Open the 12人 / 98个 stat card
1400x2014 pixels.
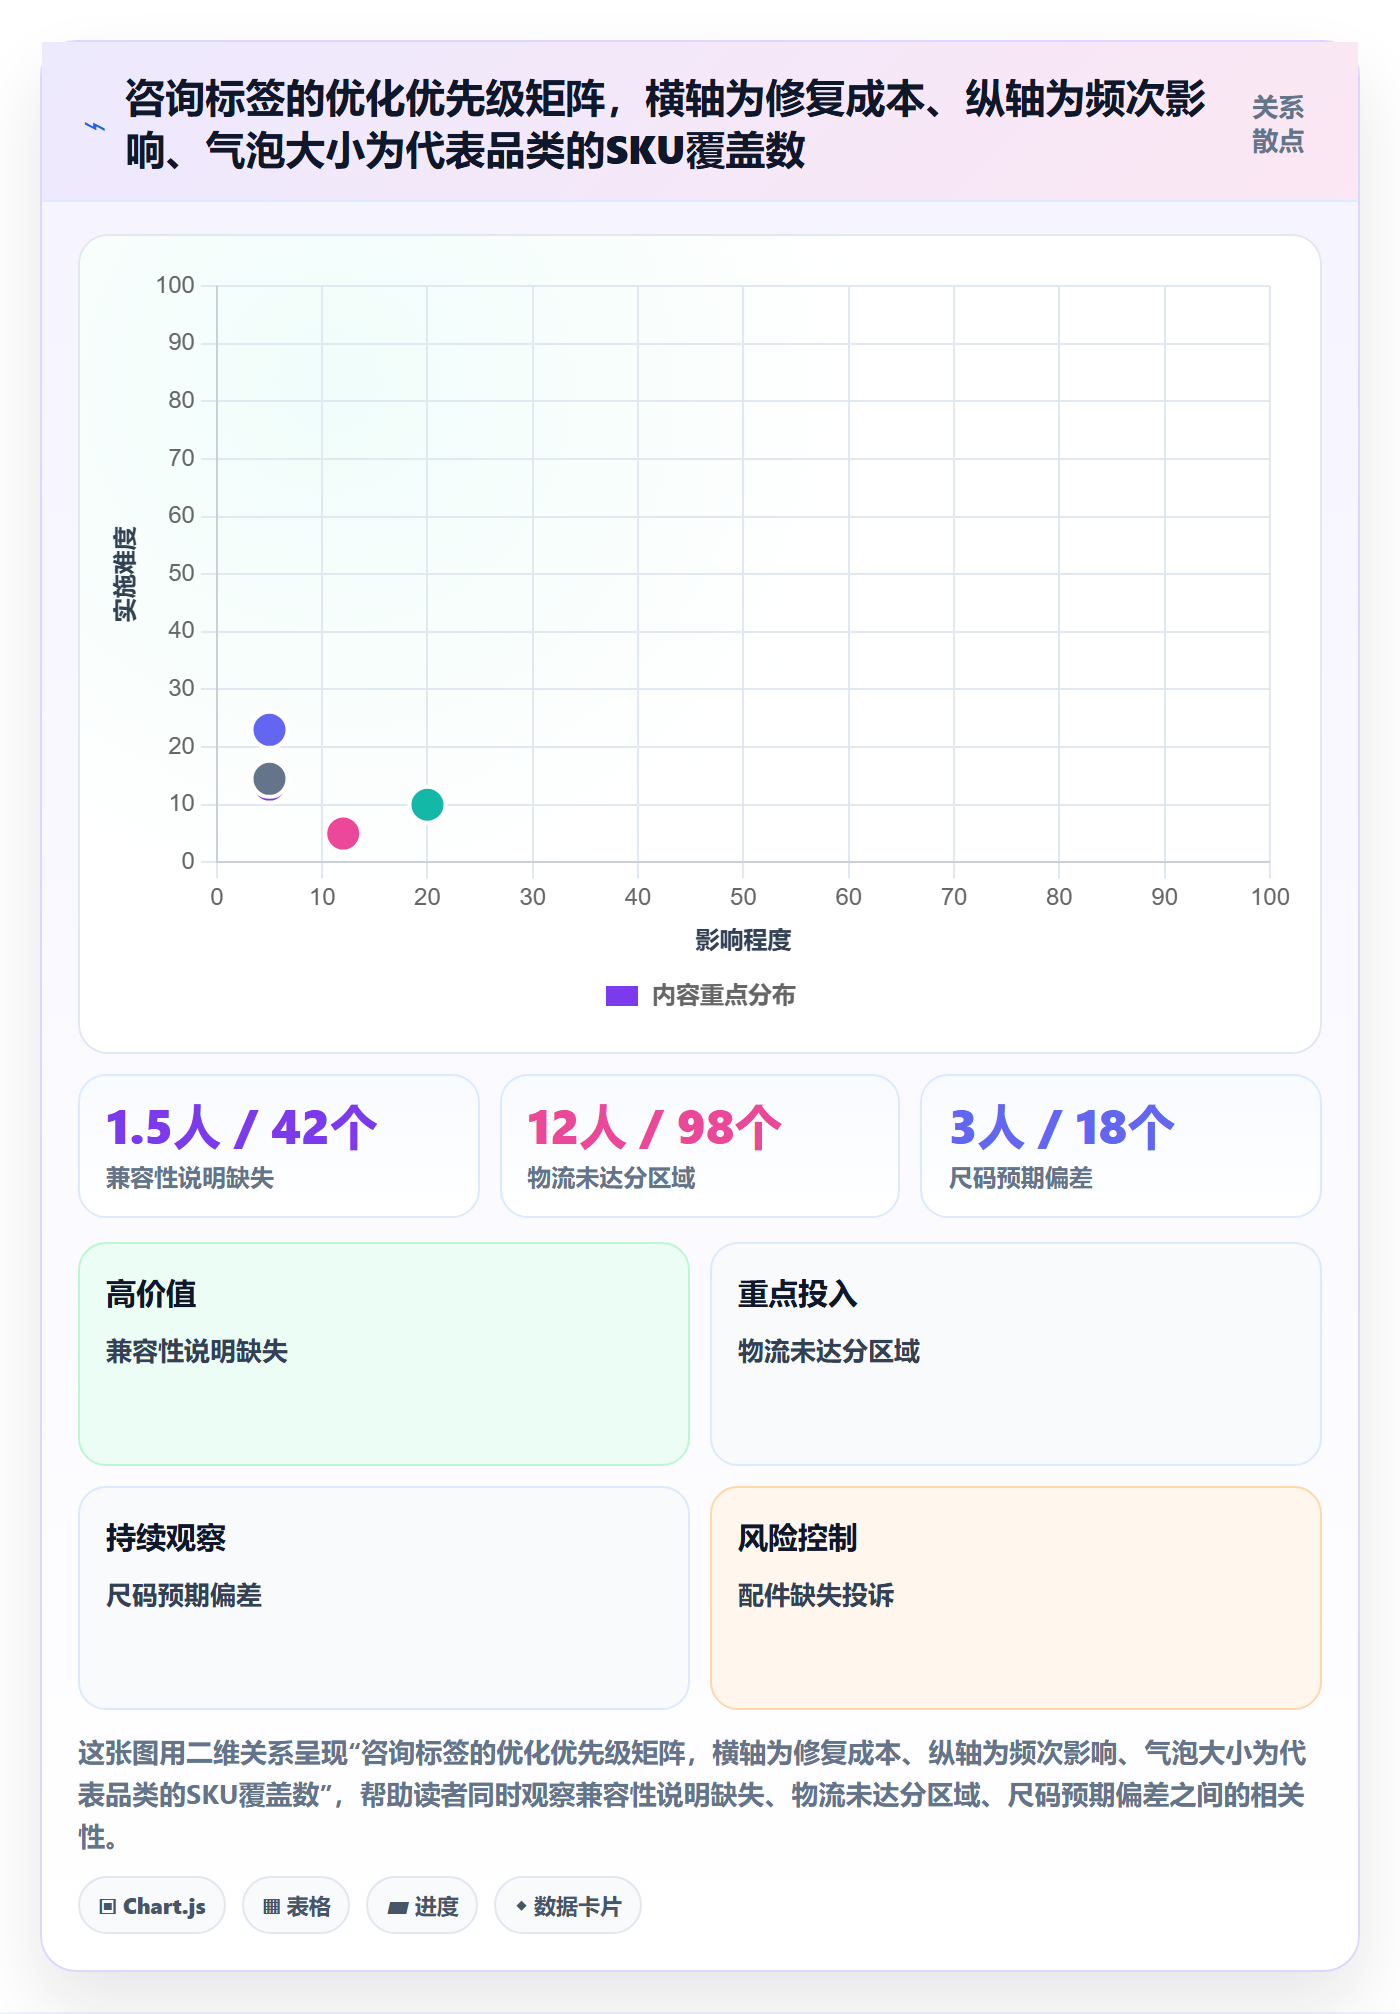(x=700, y=1146)
